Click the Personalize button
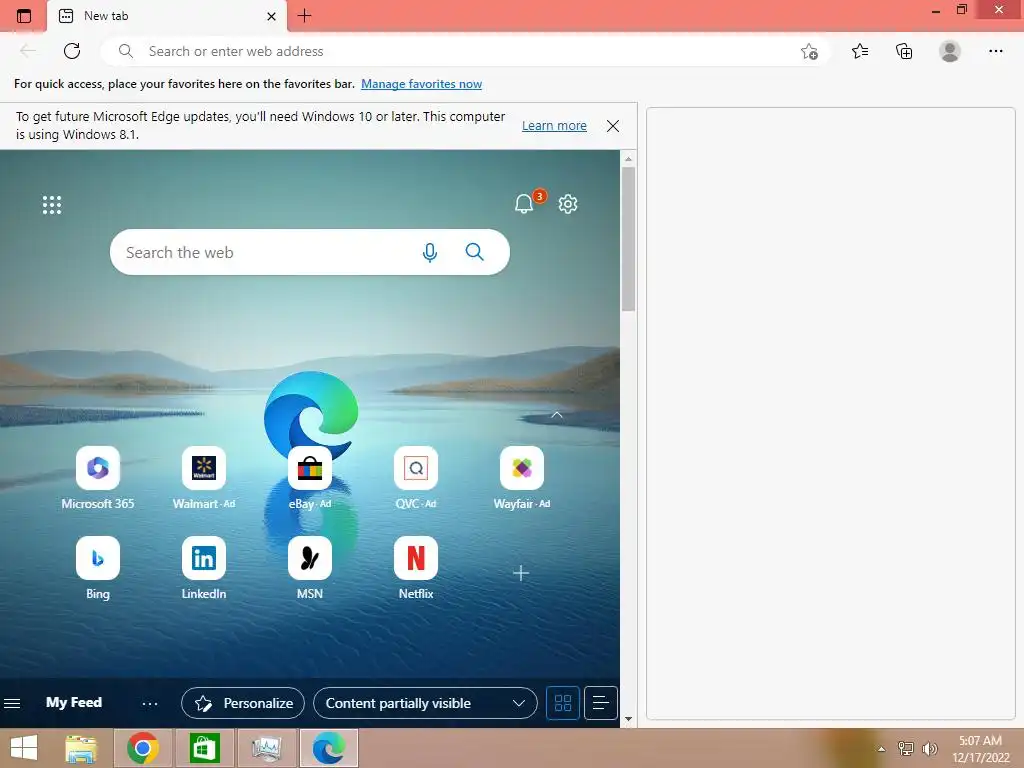 tap(243, 703)
